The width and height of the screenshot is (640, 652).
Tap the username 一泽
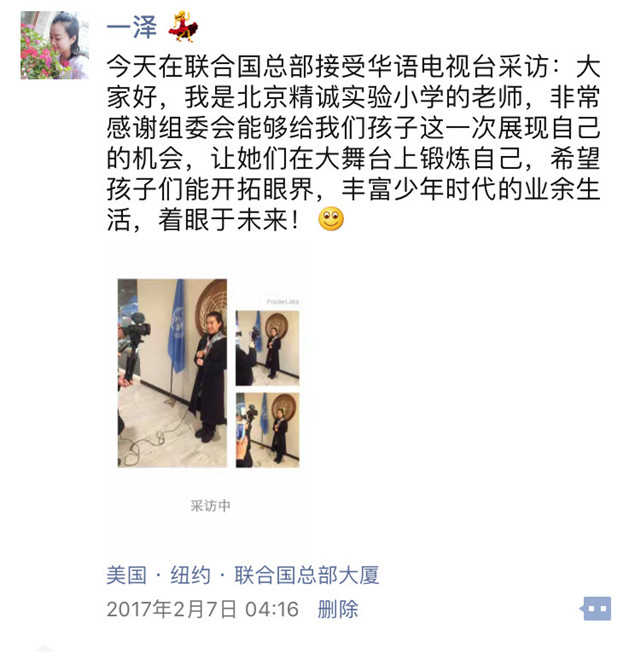point(132,28)
